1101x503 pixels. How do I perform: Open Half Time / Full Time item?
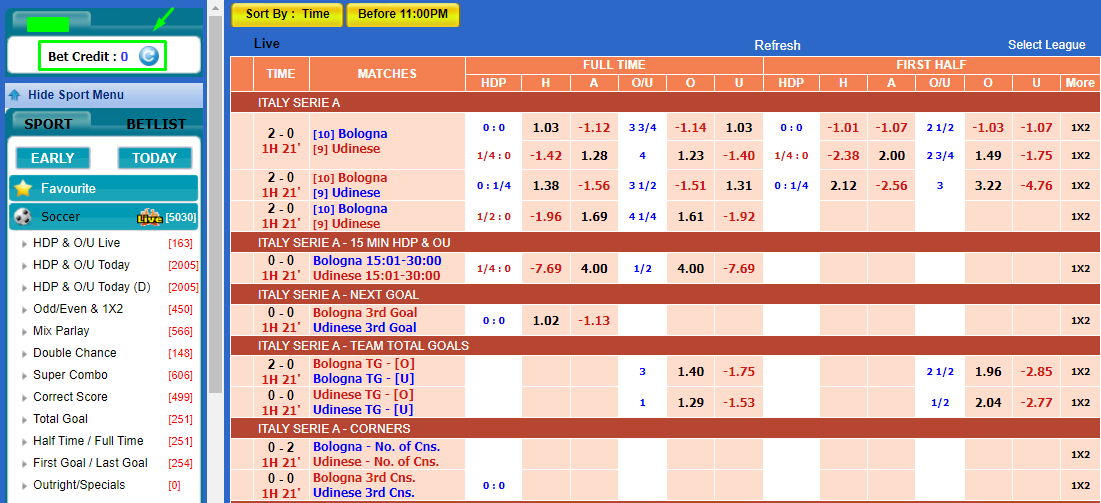click(x=88, y=440)
